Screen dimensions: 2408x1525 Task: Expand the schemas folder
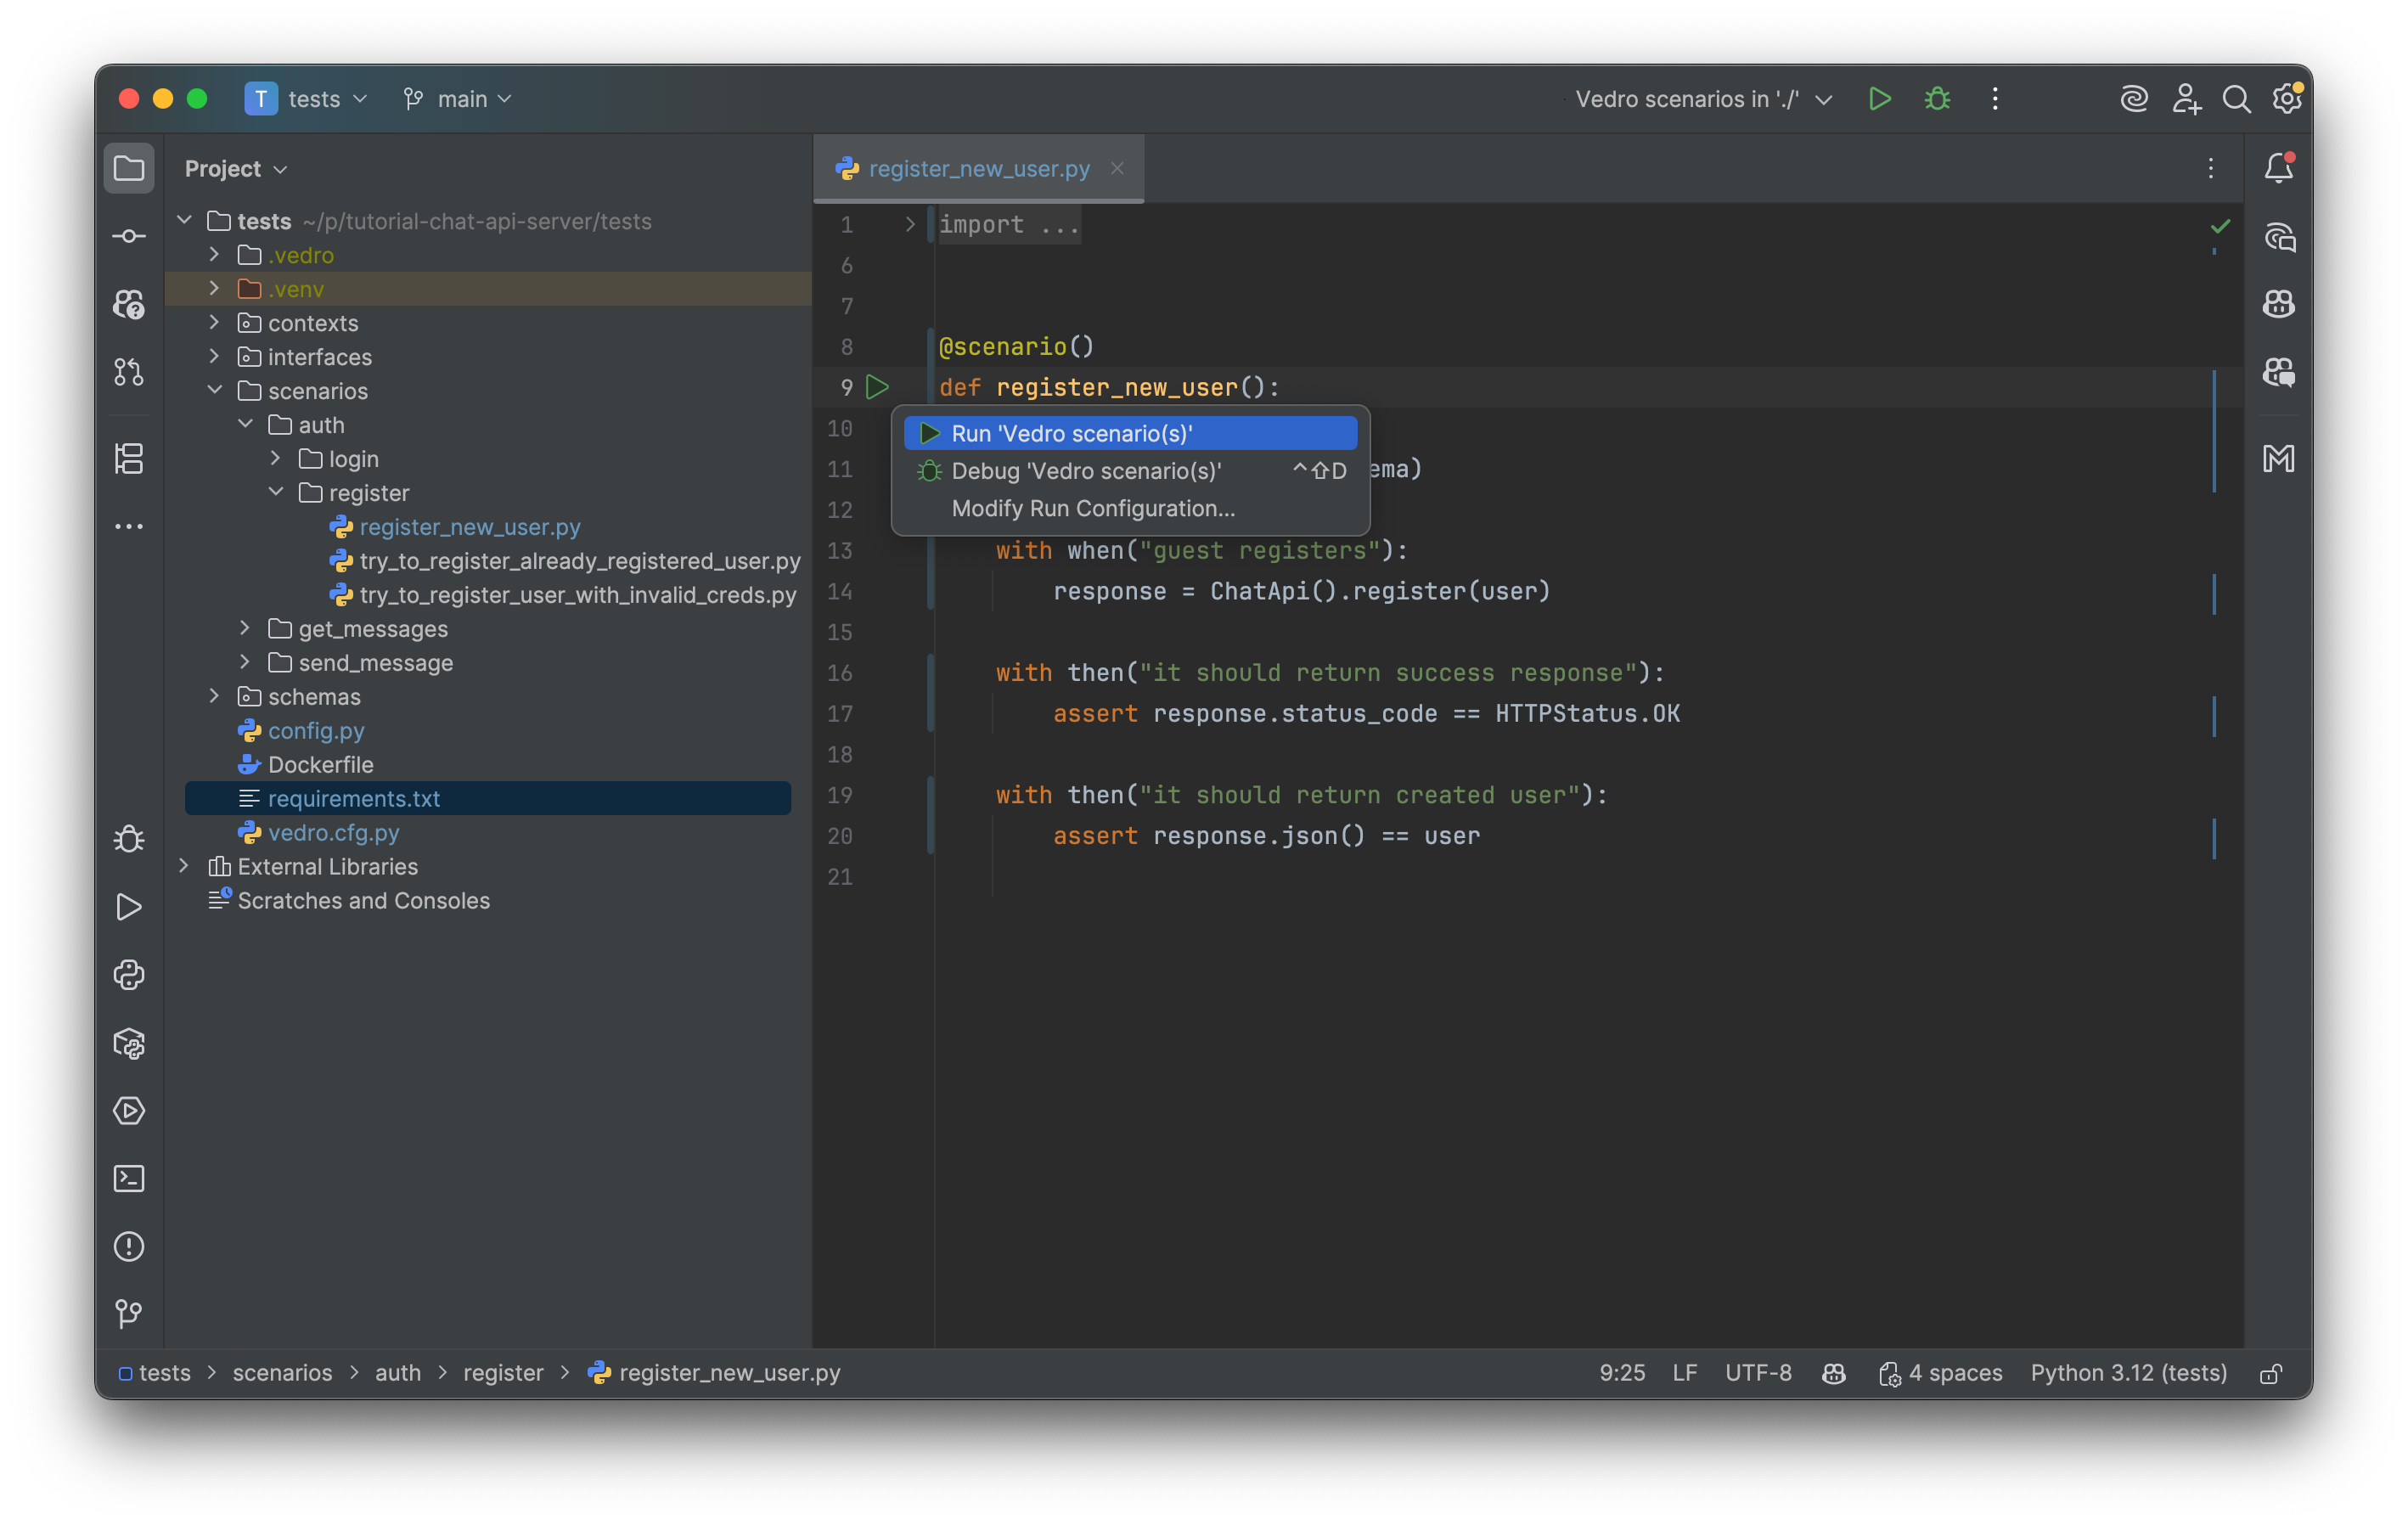click(x=214, y=697)
